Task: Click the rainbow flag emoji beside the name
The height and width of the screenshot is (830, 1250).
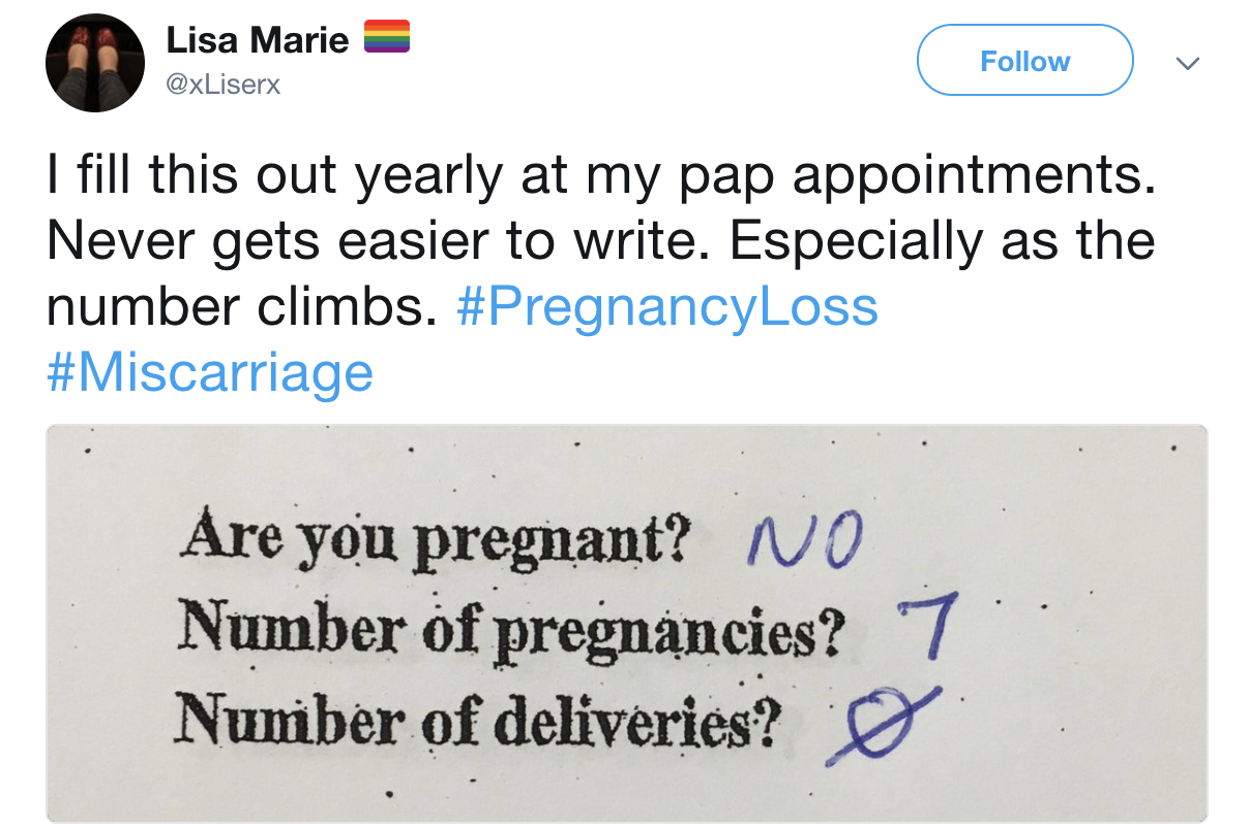Action: [386, 37]
